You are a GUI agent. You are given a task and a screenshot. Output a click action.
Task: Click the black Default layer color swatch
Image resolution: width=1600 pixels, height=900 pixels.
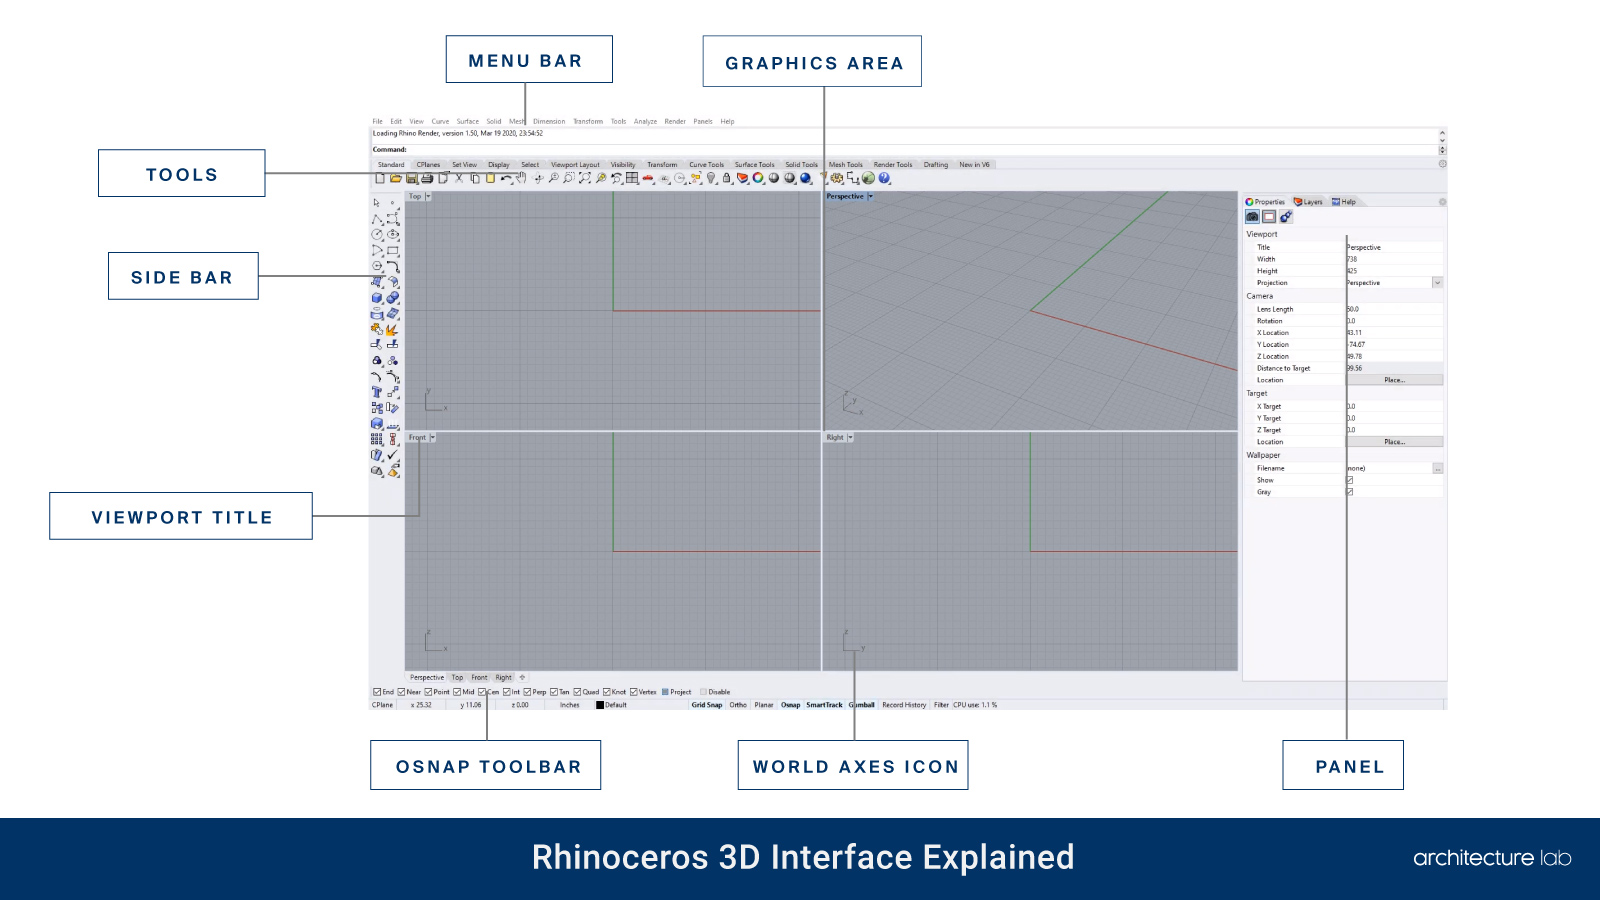tap(600, 705)
